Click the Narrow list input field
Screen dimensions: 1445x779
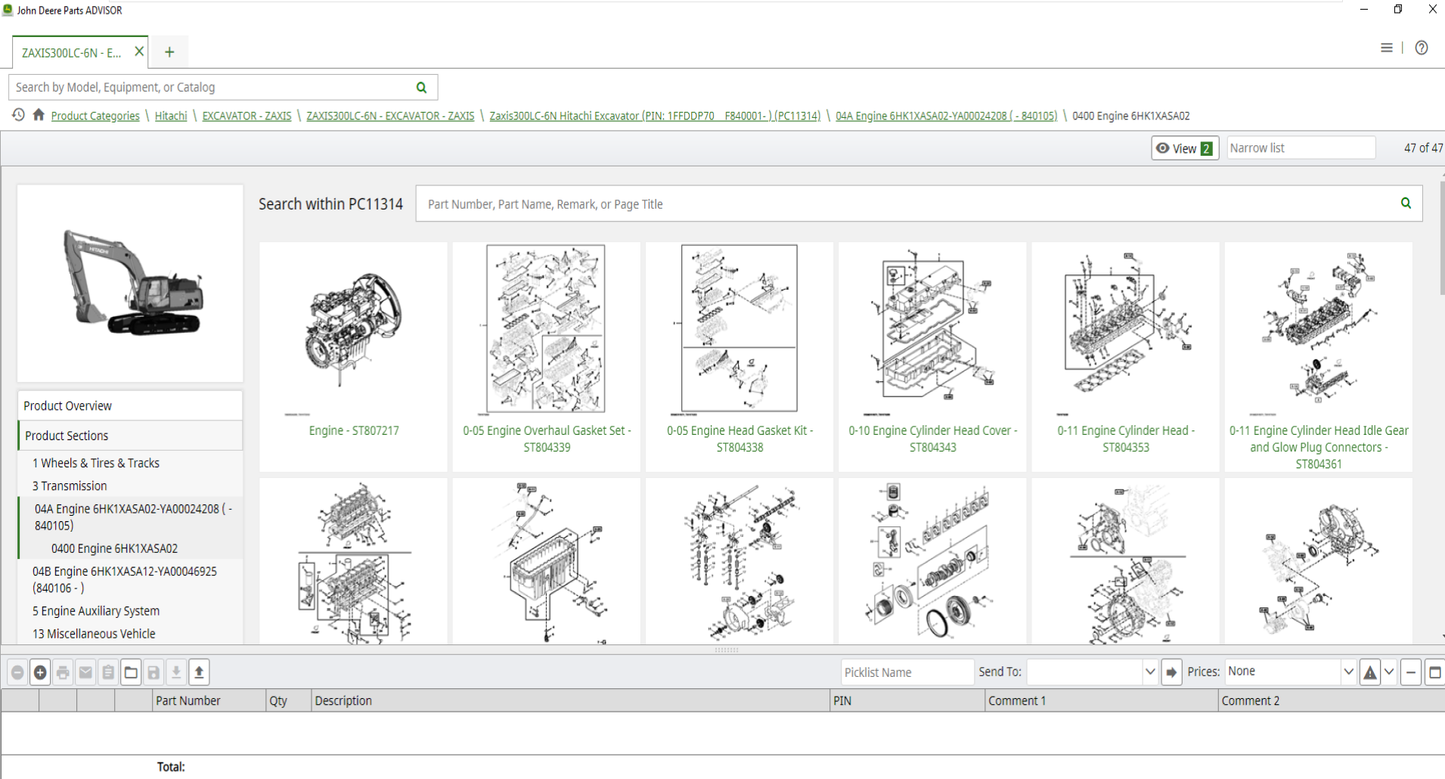click(1301, 148)
